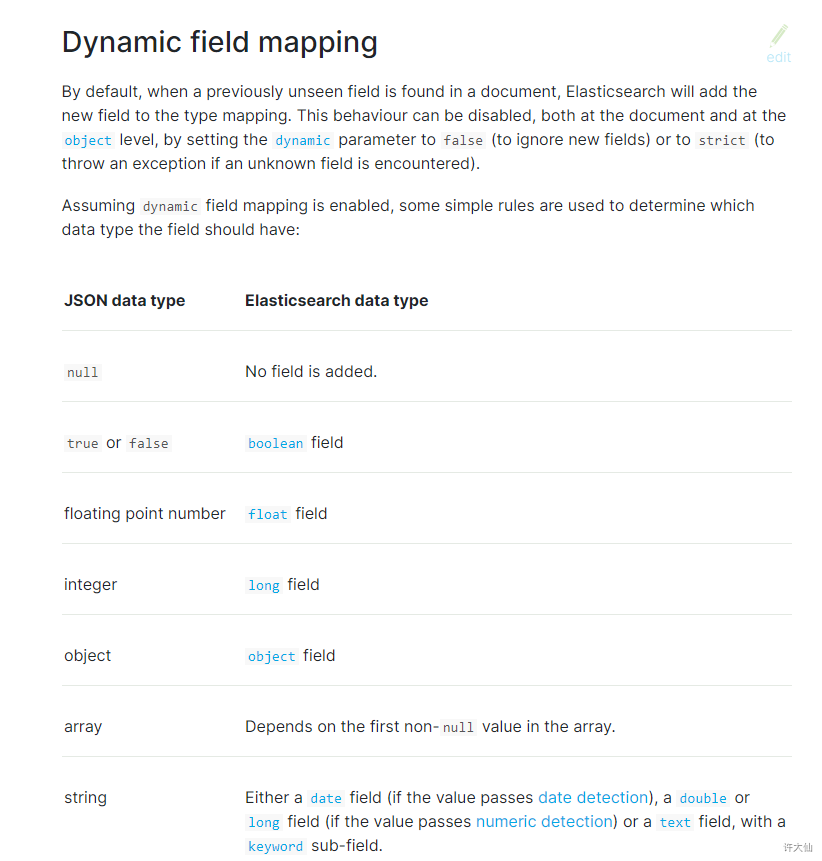Viewport: 822px width, 861px height.
Task: Open the dynamic parameter link
Action: tap(303, 141)
